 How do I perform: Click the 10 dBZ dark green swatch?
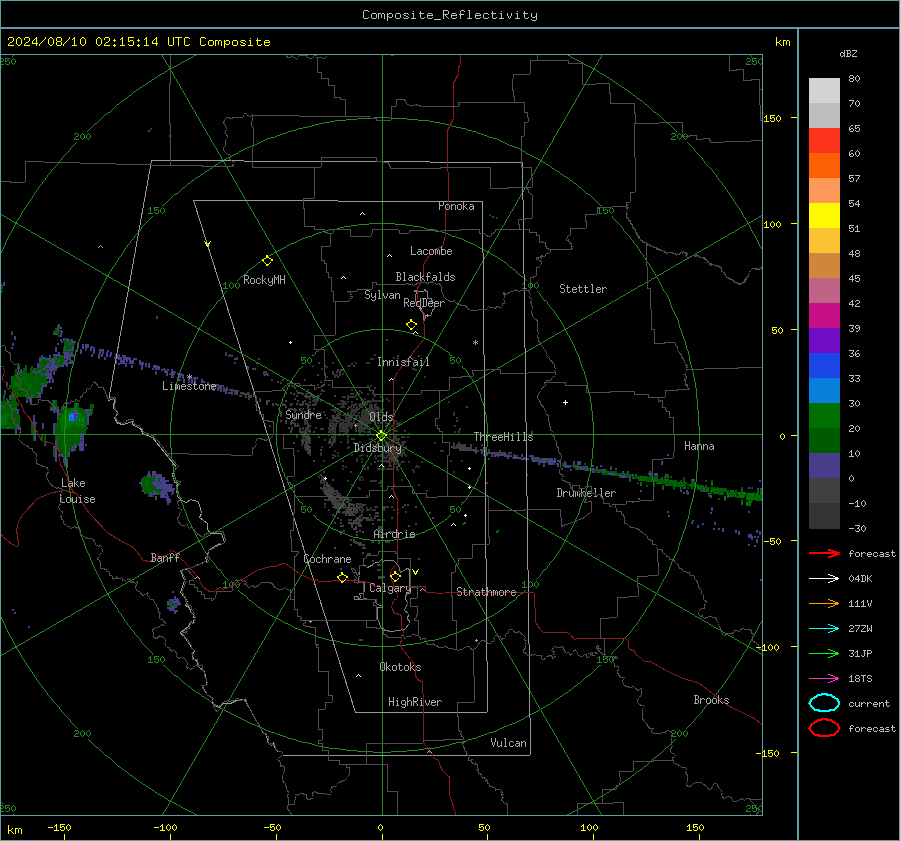[824, 440]
